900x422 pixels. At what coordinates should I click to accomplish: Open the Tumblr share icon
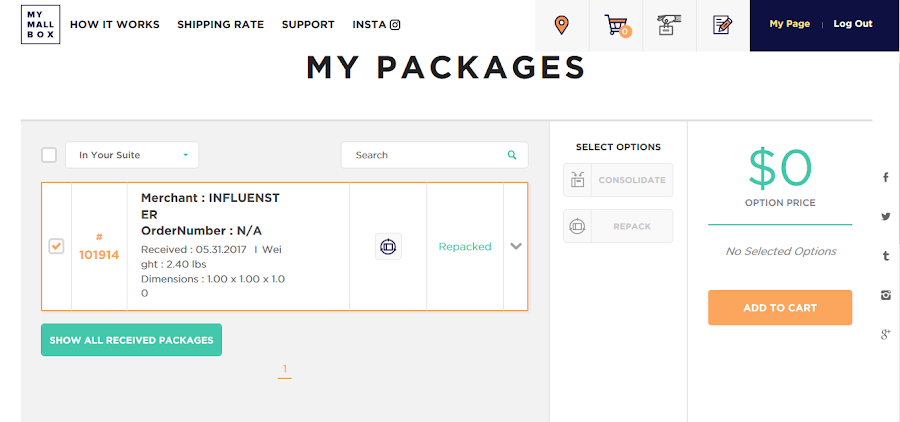click(886, 256)
